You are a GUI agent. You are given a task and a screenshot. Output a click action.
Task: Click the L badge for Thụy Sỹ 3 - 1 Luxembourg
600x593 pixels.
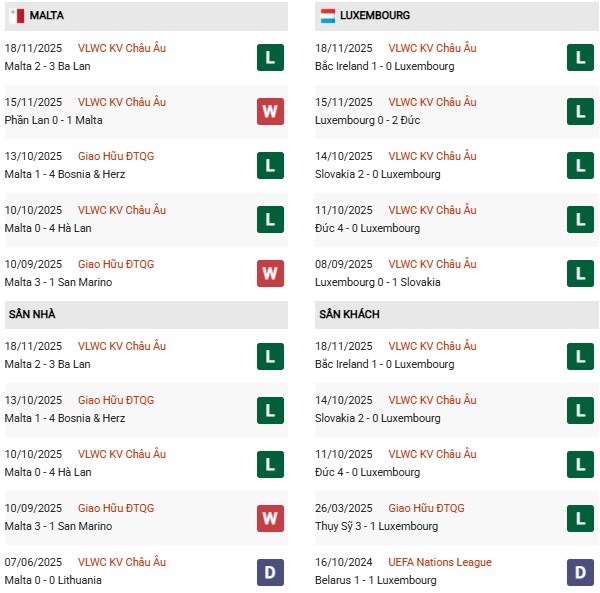pos(580,517)
